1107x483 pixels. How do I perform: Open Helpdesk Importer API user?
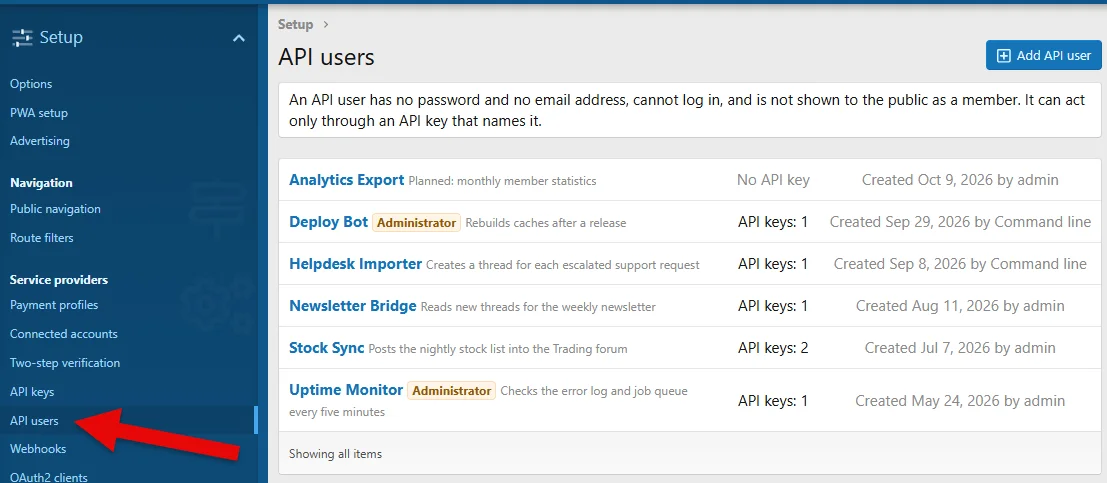[356, 264]
